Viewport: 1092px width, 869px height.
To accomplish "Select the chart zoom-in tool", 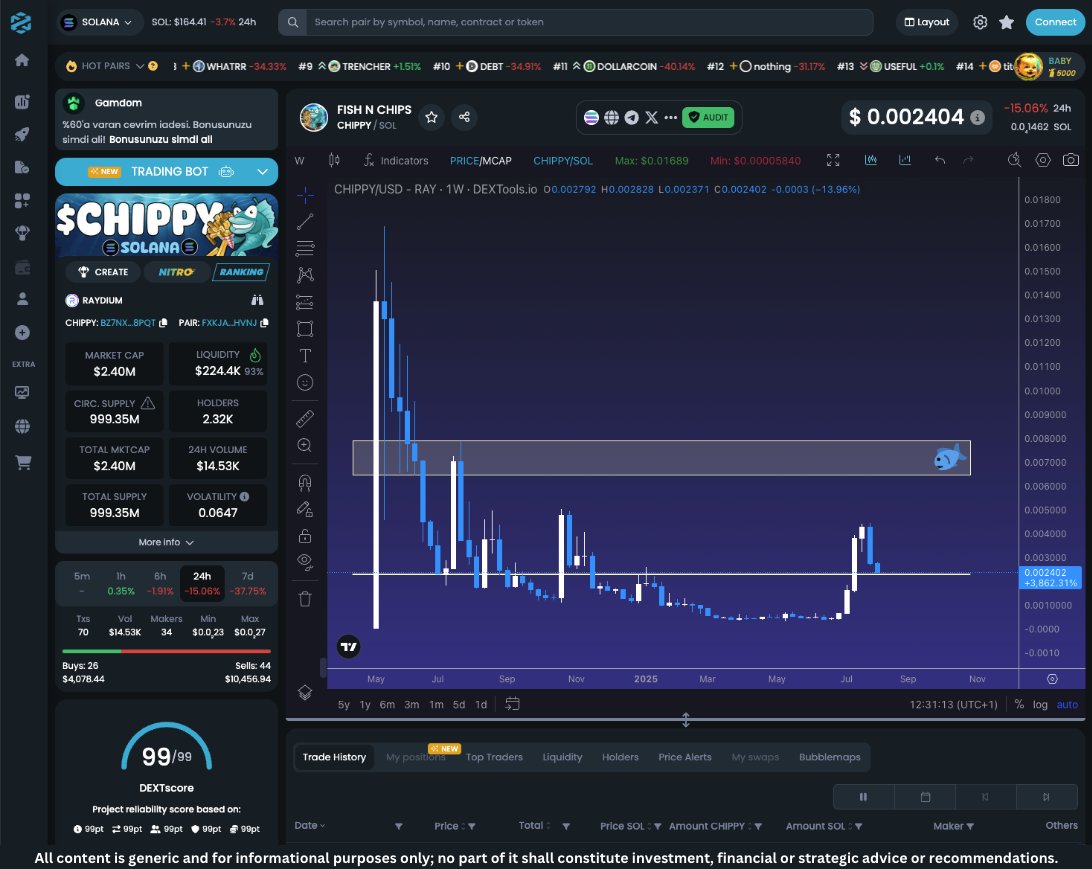I will [305, 446].
